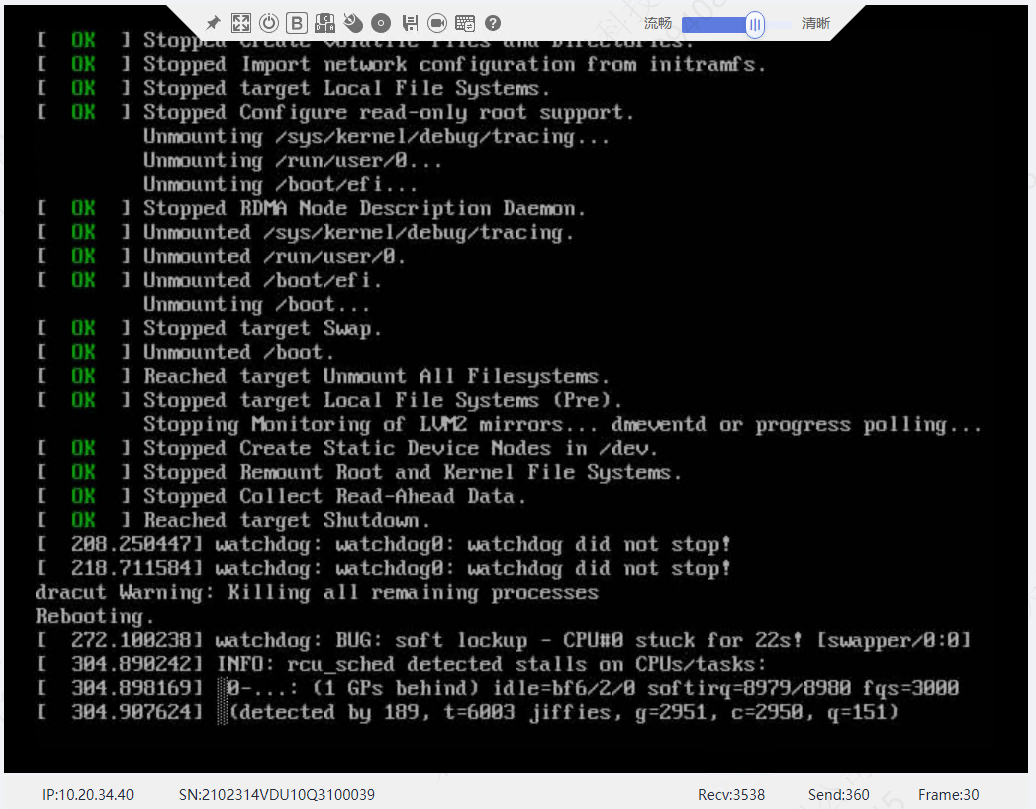Pin the KVM console toolbar
Image resolution: width=1036 pixels, height=809 pixels.
point(213,24)
